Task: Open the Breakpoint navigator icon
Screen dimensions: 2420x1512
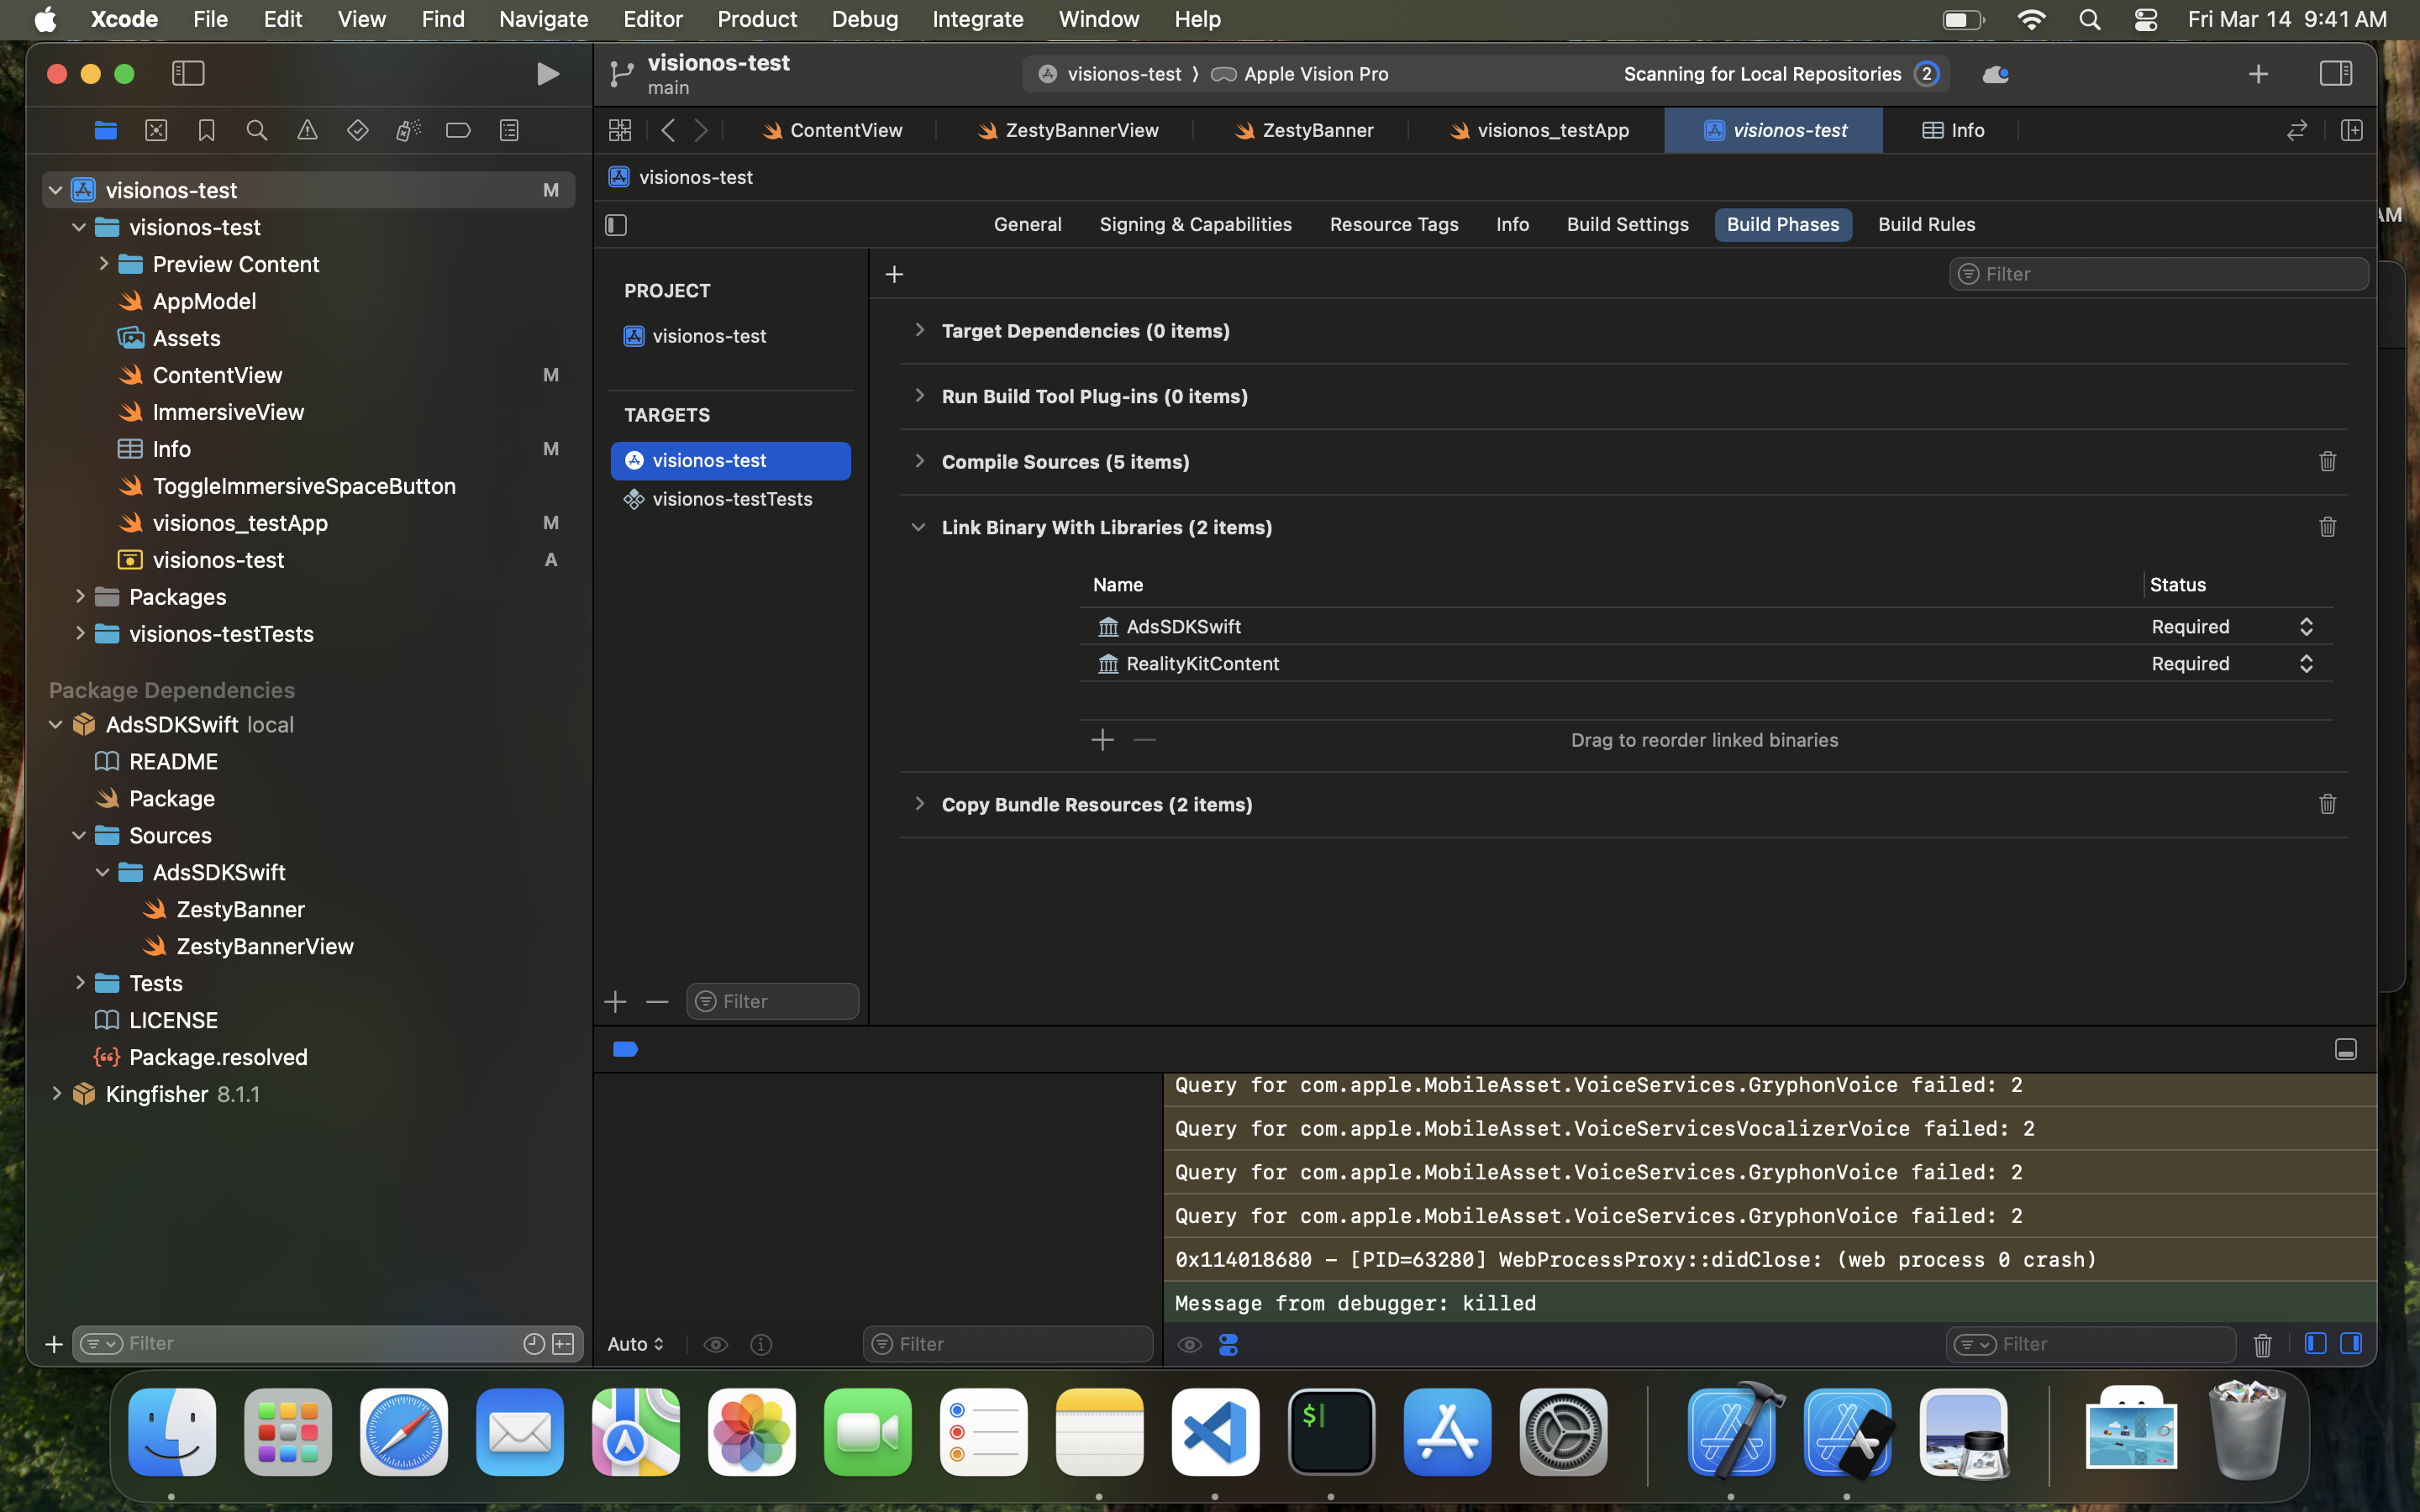Action: tap(458, 130)
